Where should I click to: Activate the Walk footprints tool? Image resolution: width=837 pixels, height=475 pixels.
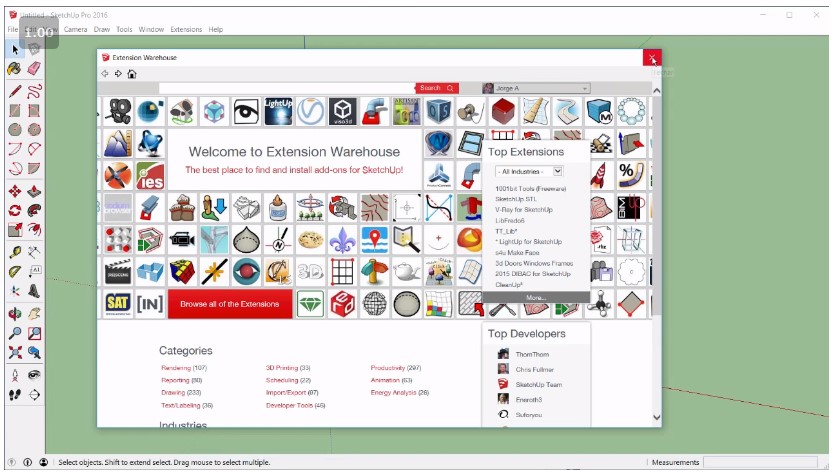click(x=15, y=394)
